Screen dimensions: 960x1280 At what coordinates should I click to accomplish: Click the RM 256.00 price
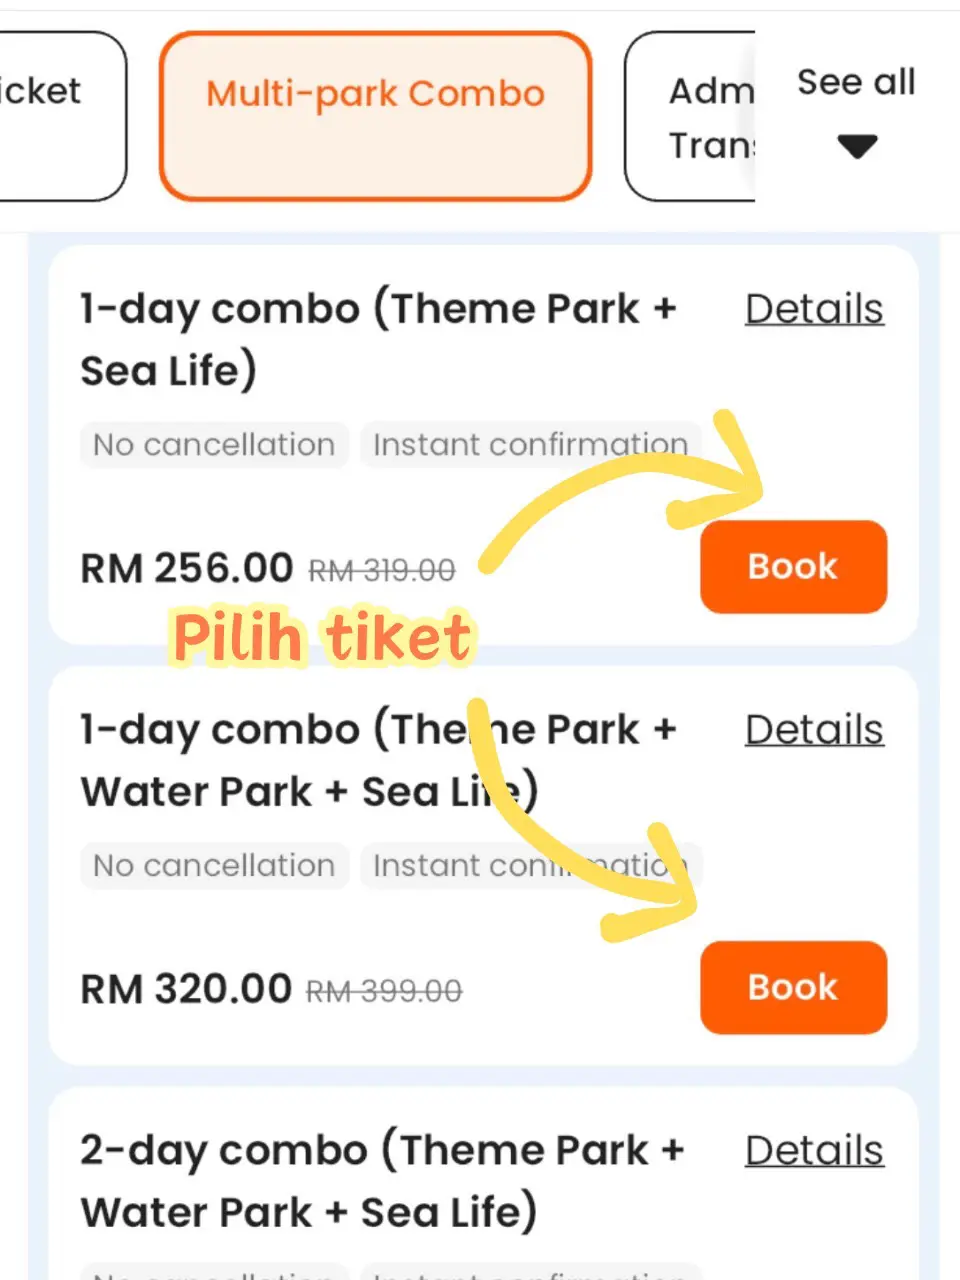tap(187, 569)
